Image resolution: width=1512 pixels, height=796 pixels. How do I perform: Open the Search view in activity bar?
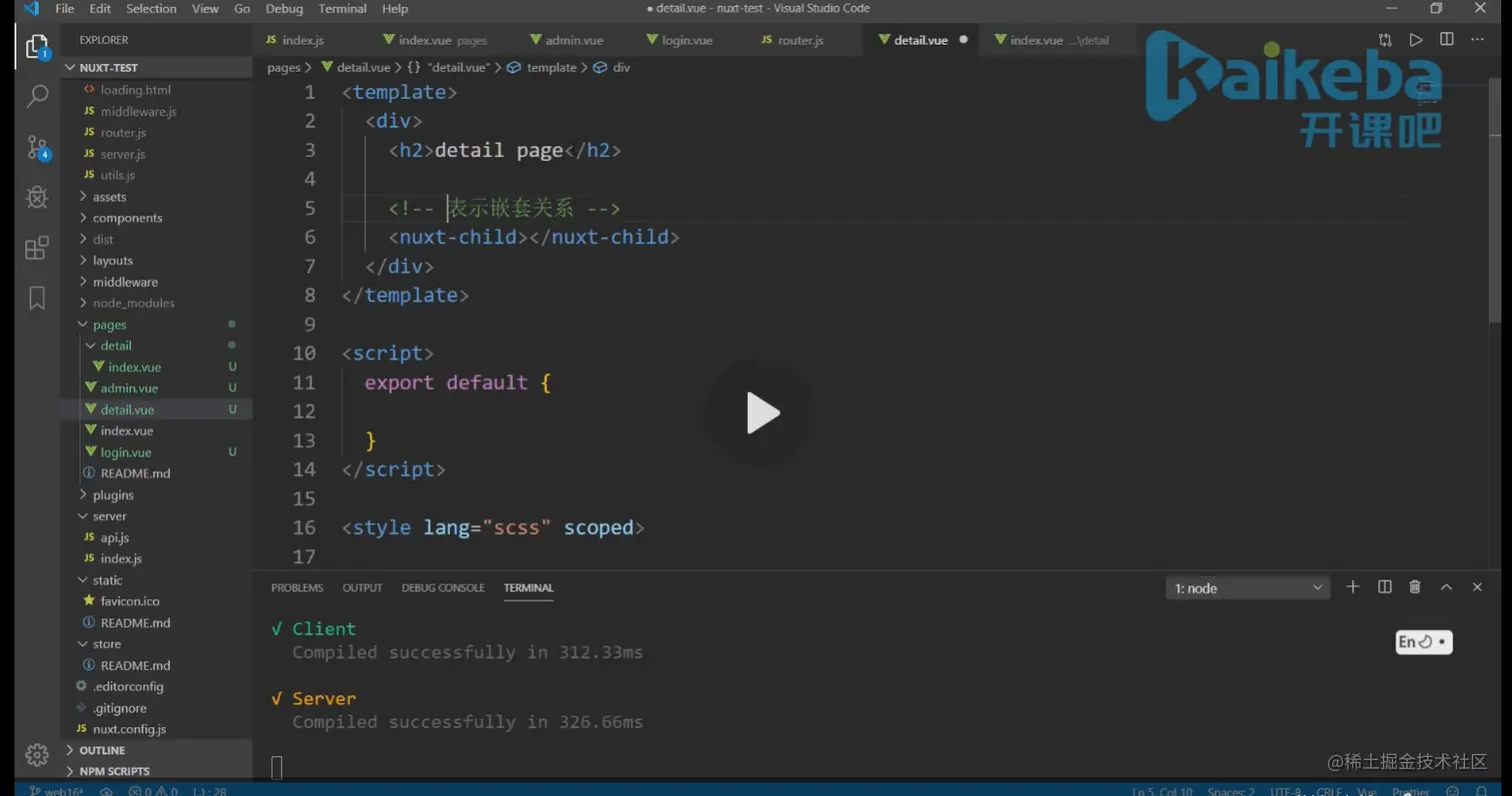(x=37, y=96)
